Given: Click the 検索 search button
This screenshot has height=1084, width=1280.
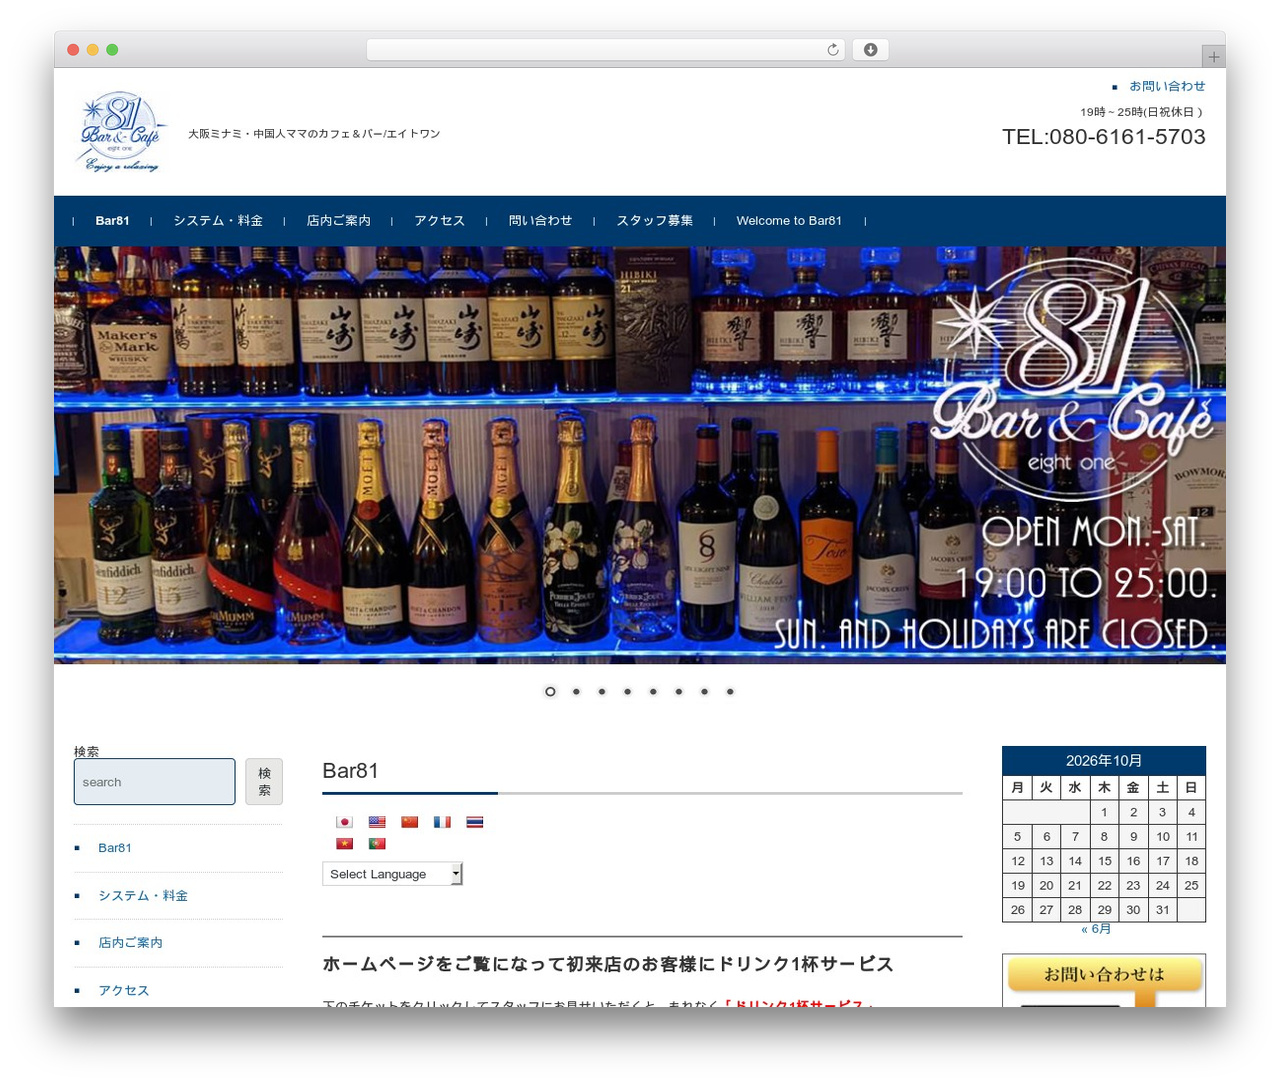Looking at the screenshot, I should coord(264,782).
